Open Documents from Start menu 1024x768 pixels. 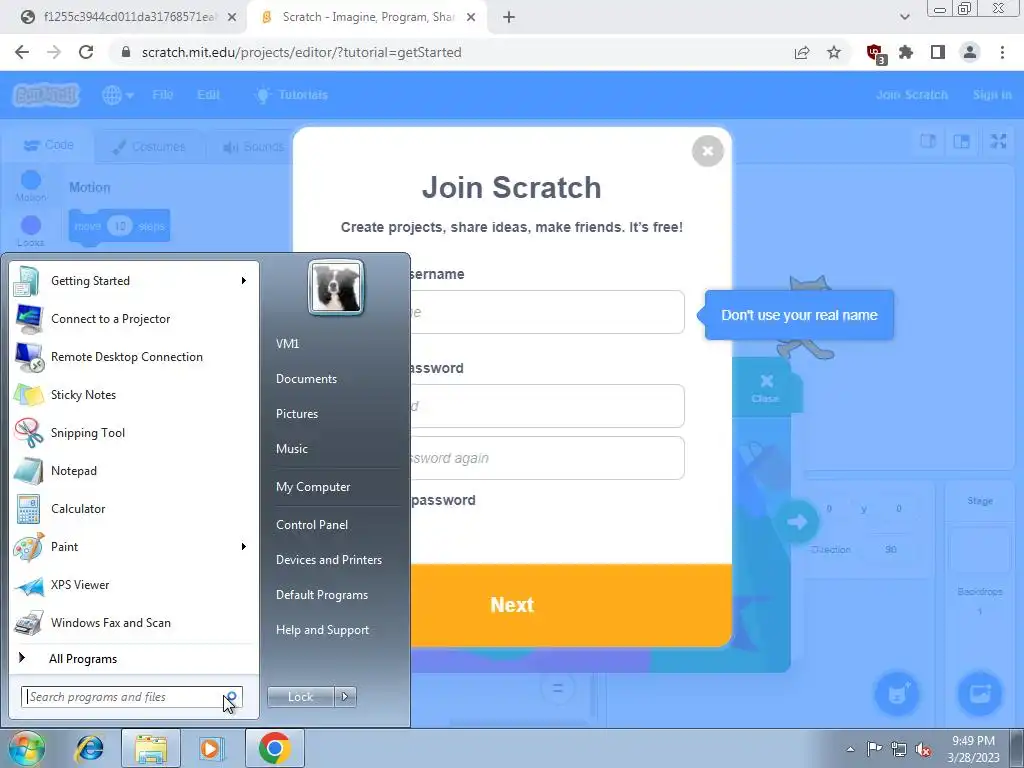[306, 379]
